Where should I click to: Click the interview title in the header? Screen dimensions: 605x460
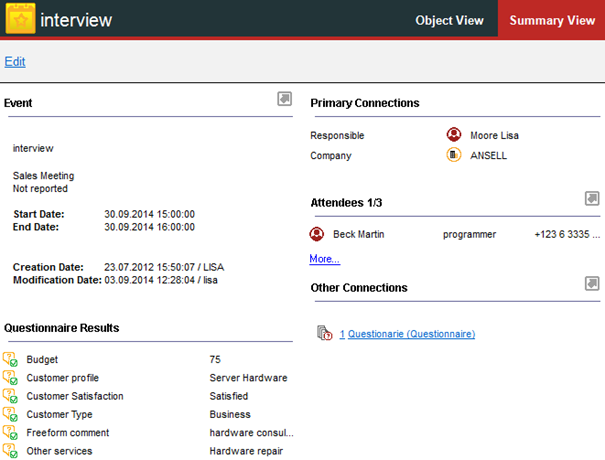click(x=76, y=20)
